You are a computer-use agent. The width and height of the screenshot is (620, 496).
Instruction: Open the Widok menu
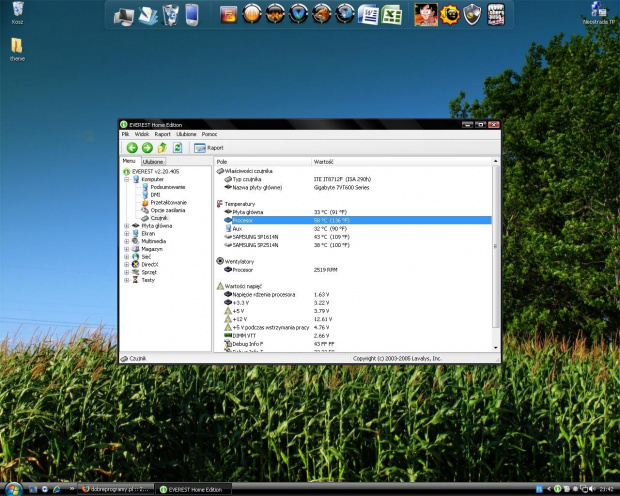pos(142,134)
